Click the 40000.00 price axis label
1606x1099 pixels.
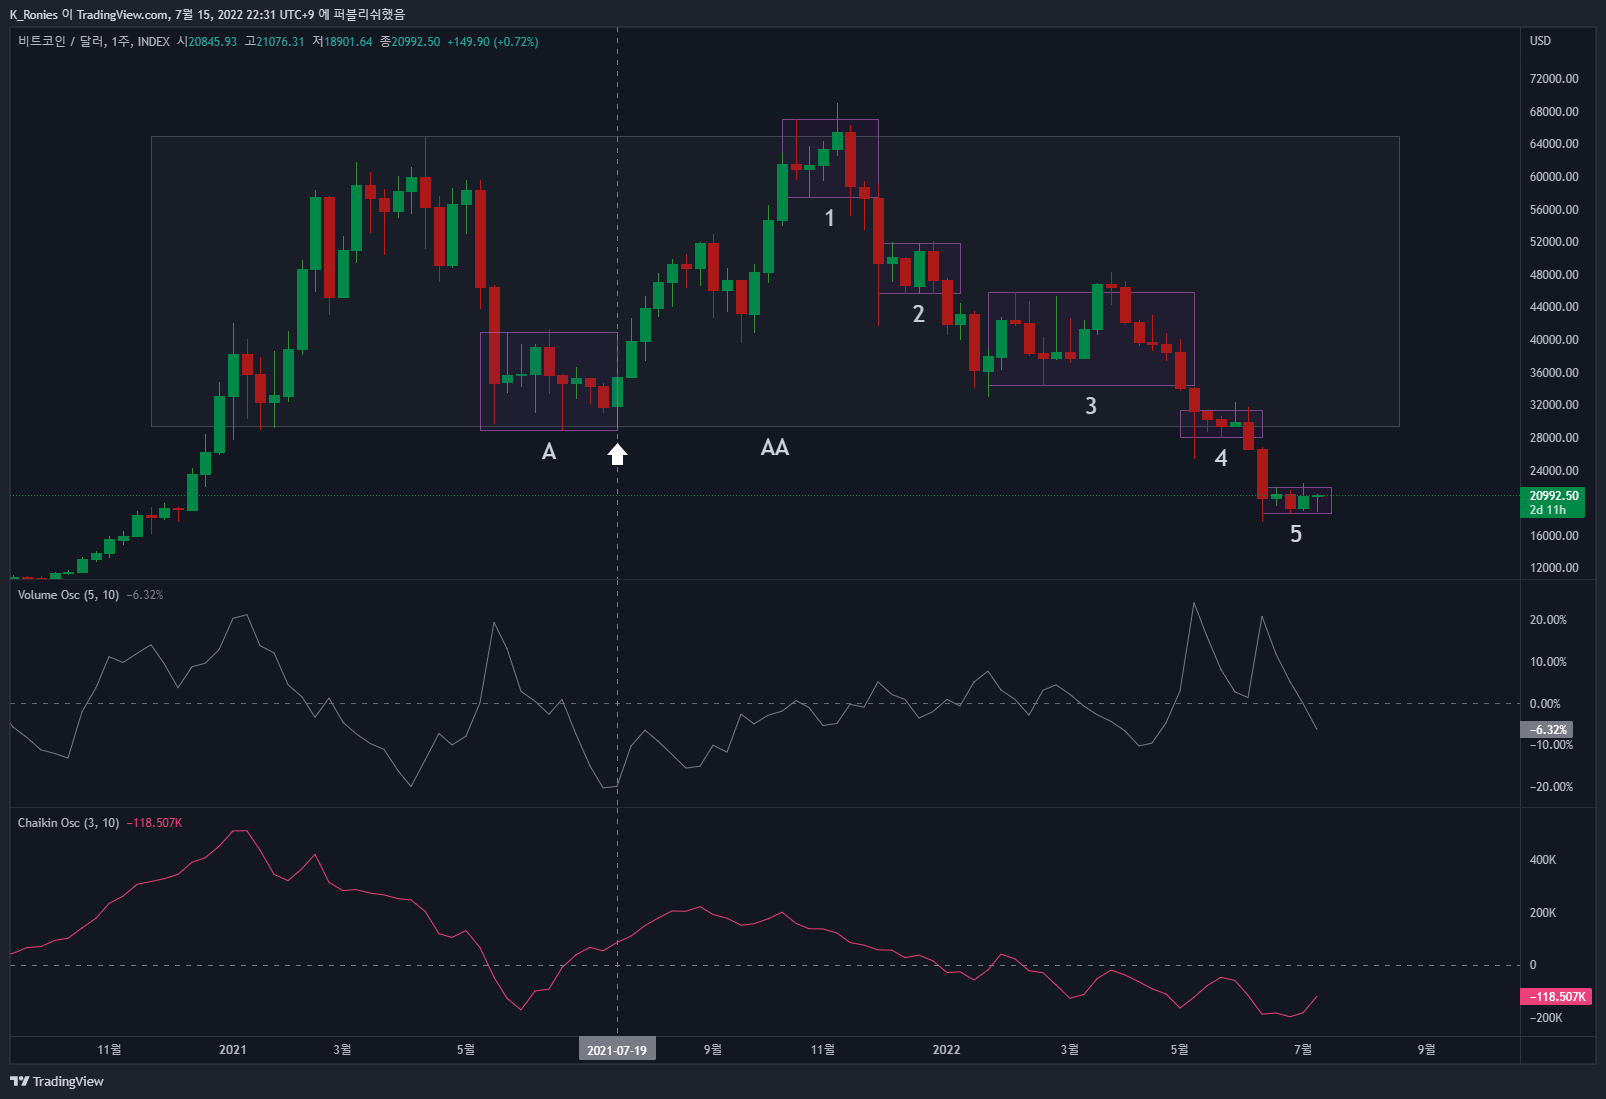coord(1554,340)
